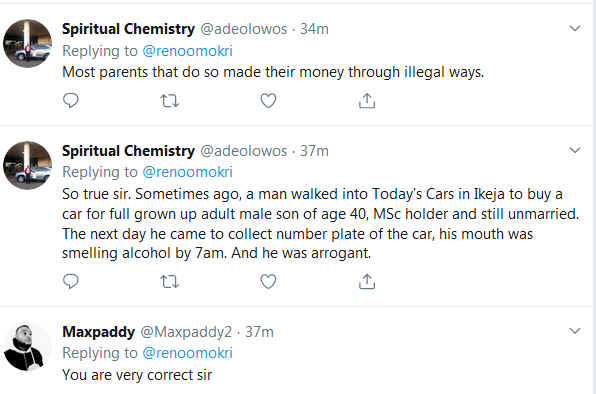596x394 pixels.
Task: Reply to the 34m Spiritual Chemistry tweet
Action: 71,101
